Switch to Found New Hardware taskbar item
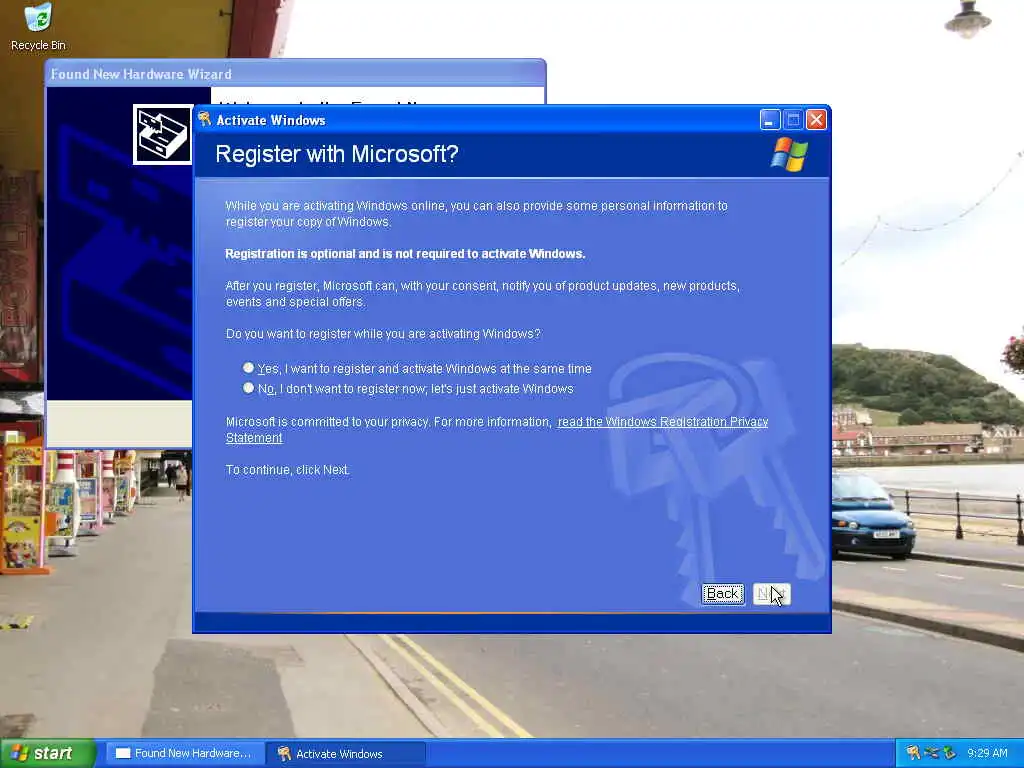The width and height of the screenshot is (1024, 768). [185, 753]
